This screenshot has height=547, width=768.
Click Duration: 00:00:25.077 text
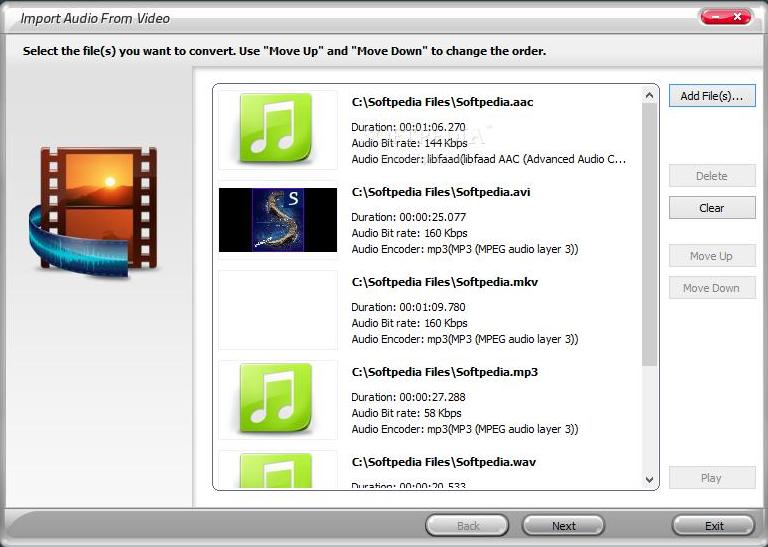(x=408, y=217)
